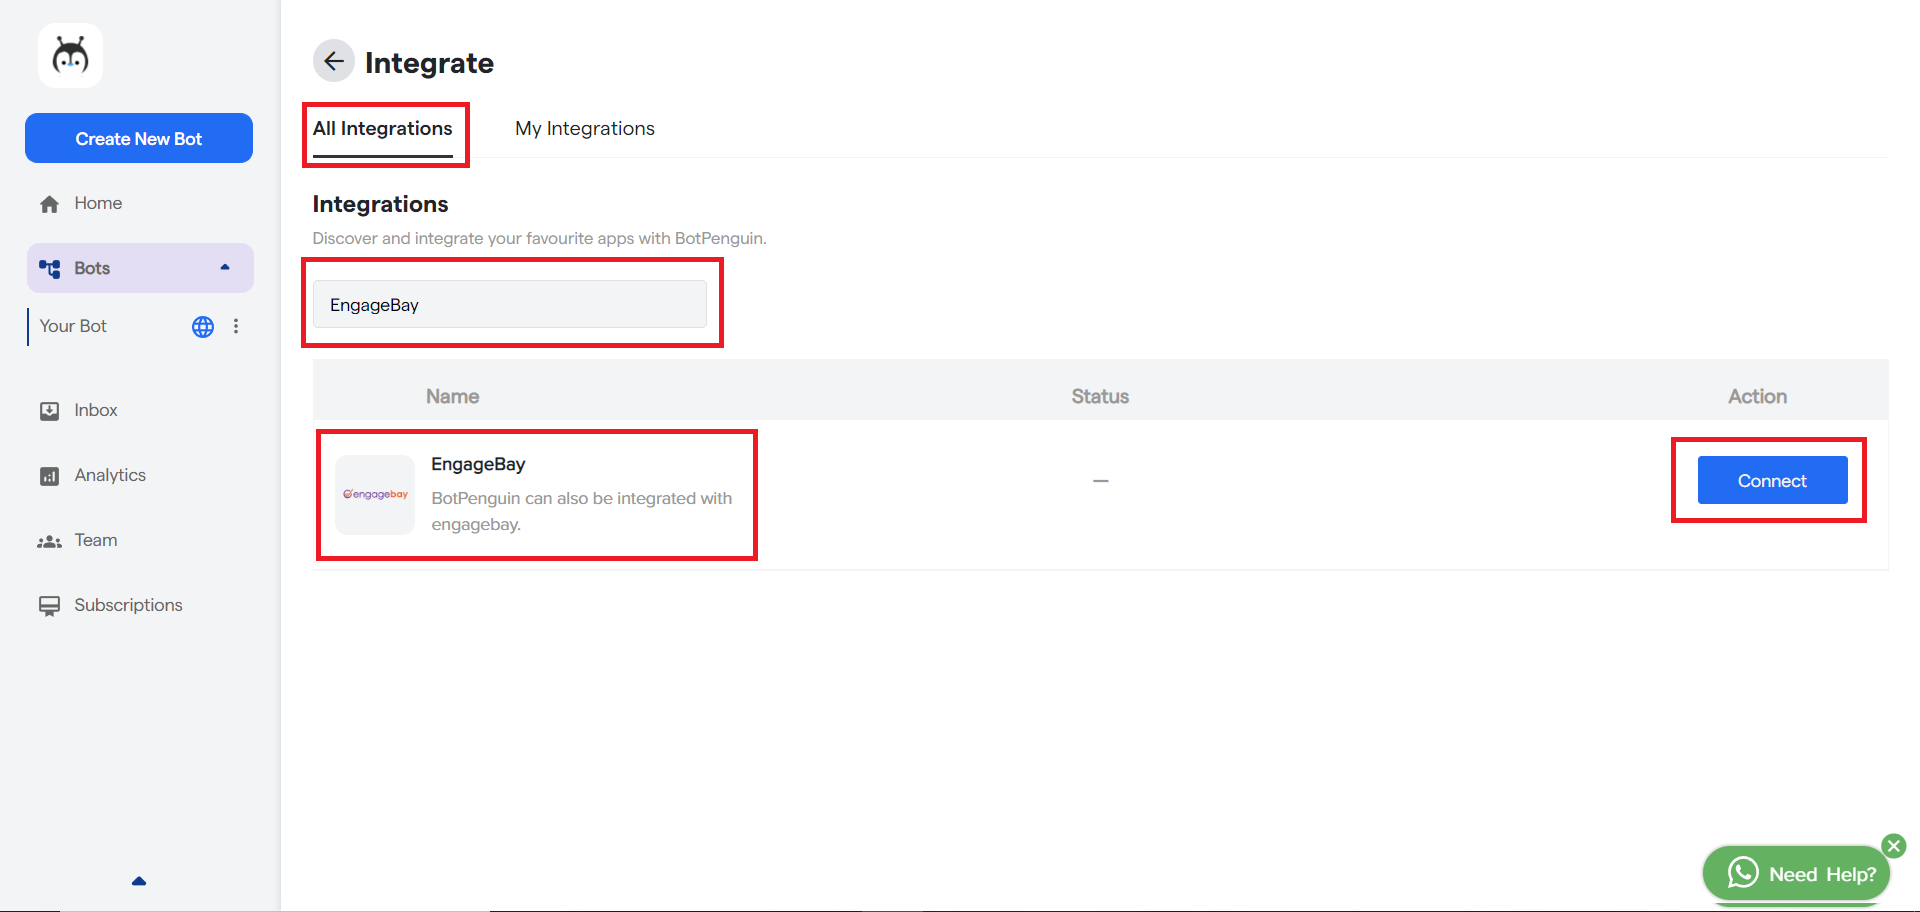
Task: Open WhatsApp Need Help chat
Action: click(1796, 874)
